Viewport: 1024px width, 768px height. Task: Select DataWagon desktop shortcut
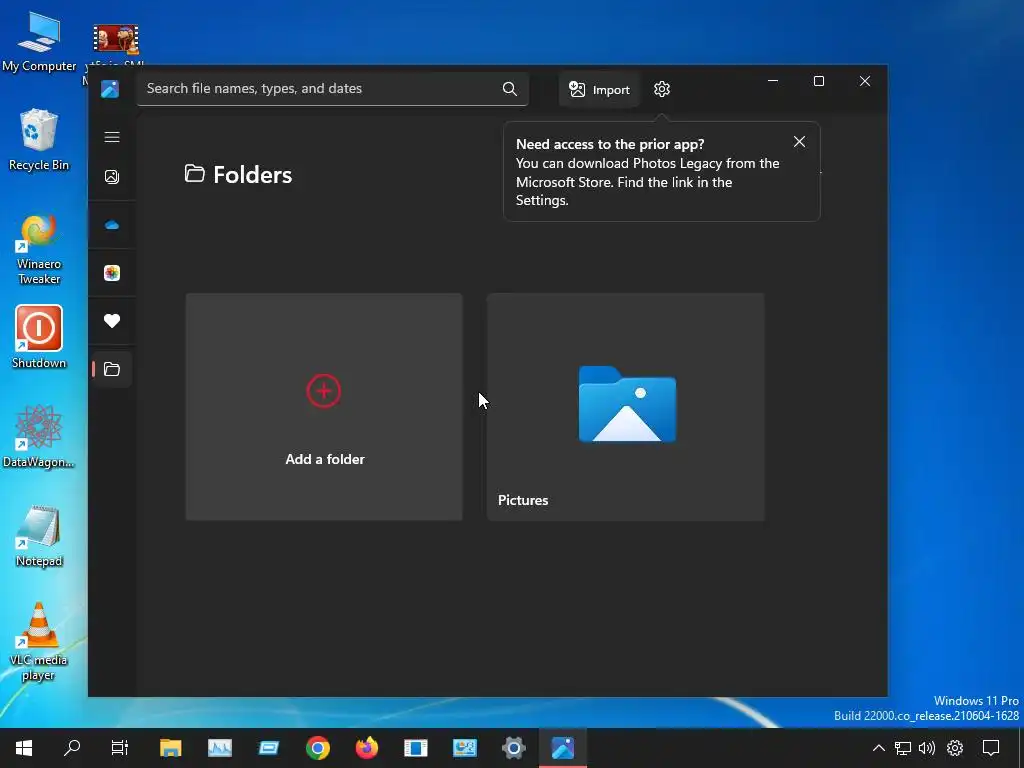[x=39, y=436]
